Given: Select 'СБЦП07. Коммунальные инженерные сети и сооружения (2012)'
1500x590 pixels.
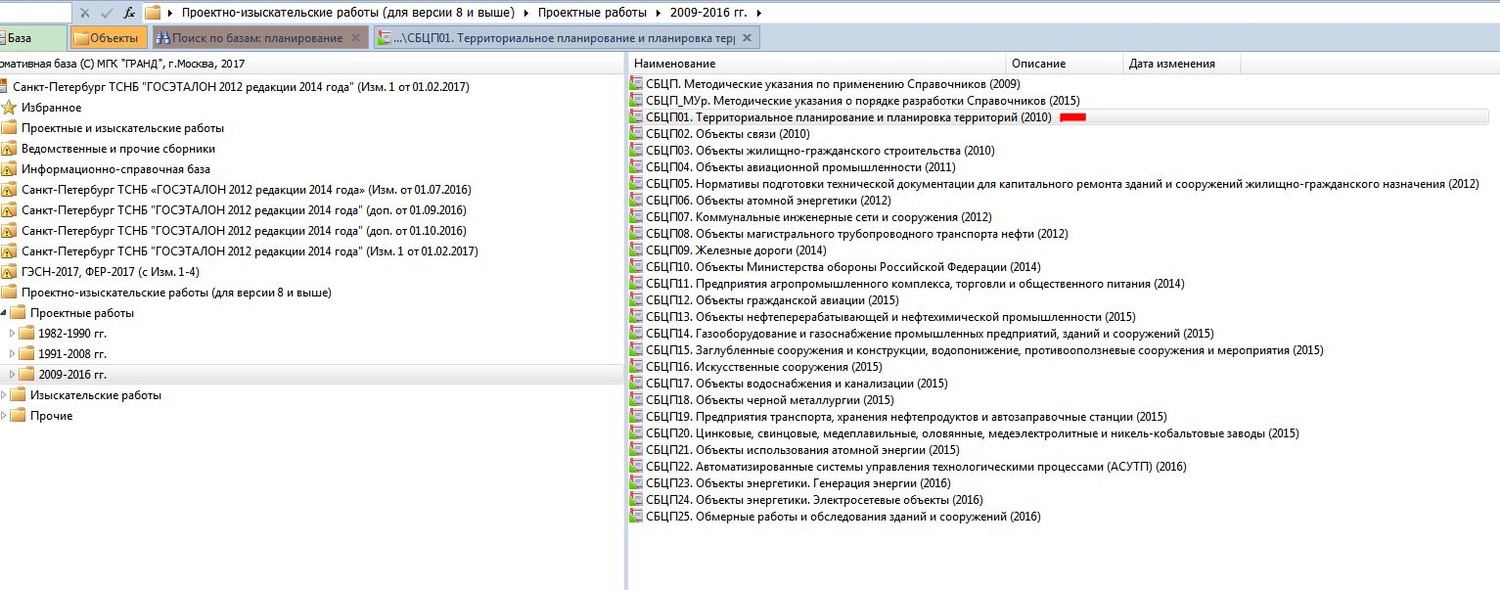Looking at the screenshot, I should [819, 217].
